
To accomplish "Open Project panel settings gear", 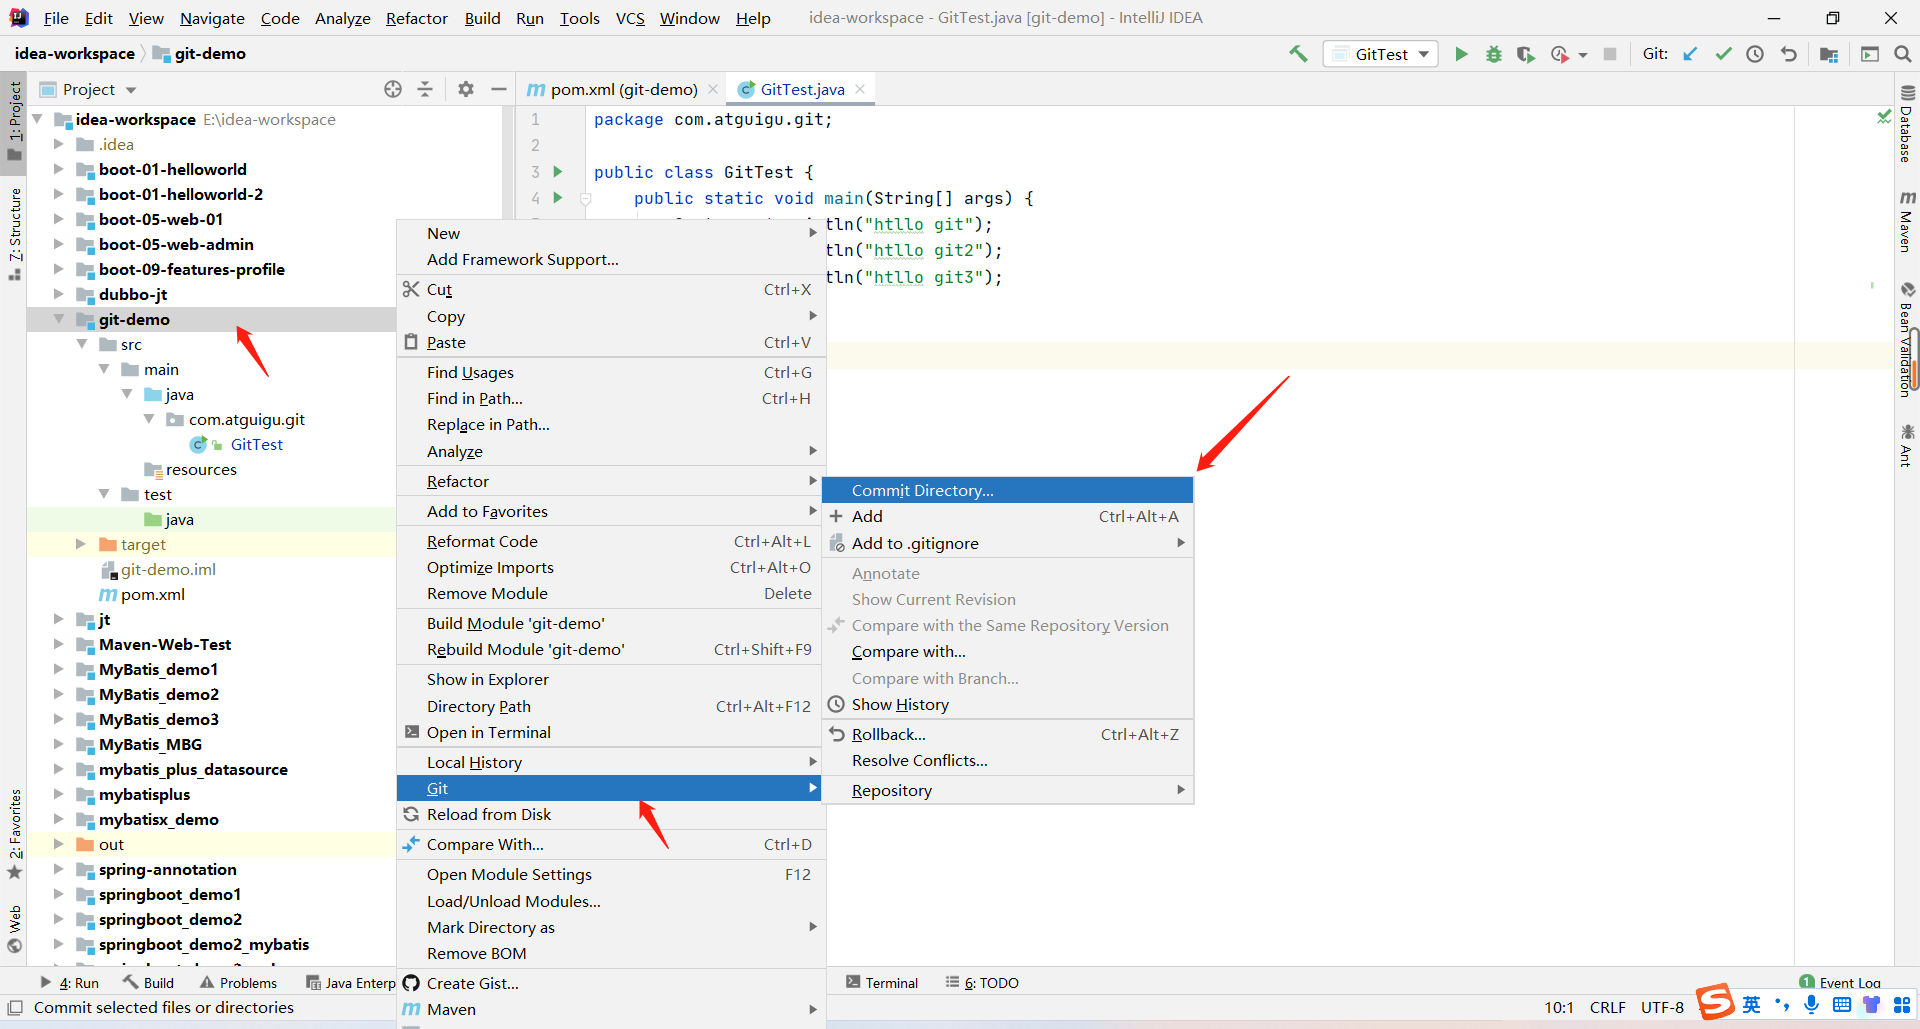I will pos(466,89).
